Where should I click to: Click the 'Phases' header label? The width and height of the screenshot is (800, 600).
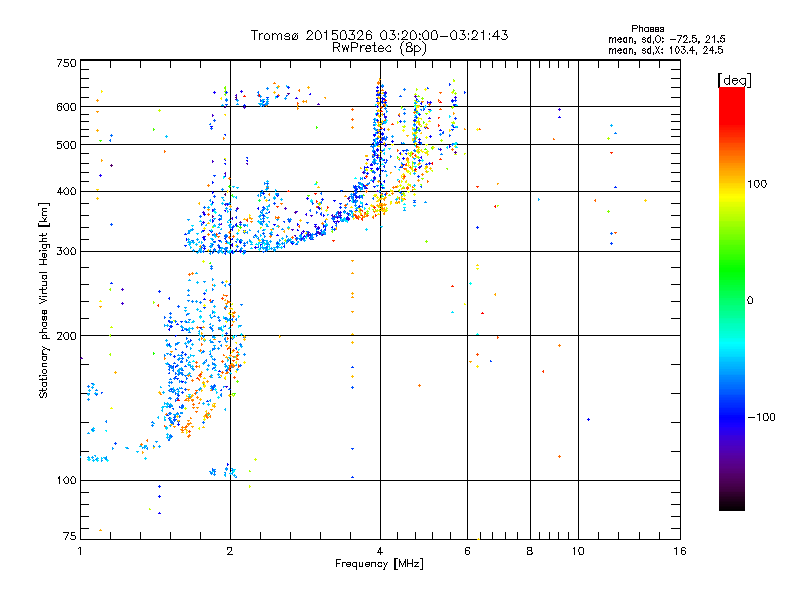click(647, 29)
